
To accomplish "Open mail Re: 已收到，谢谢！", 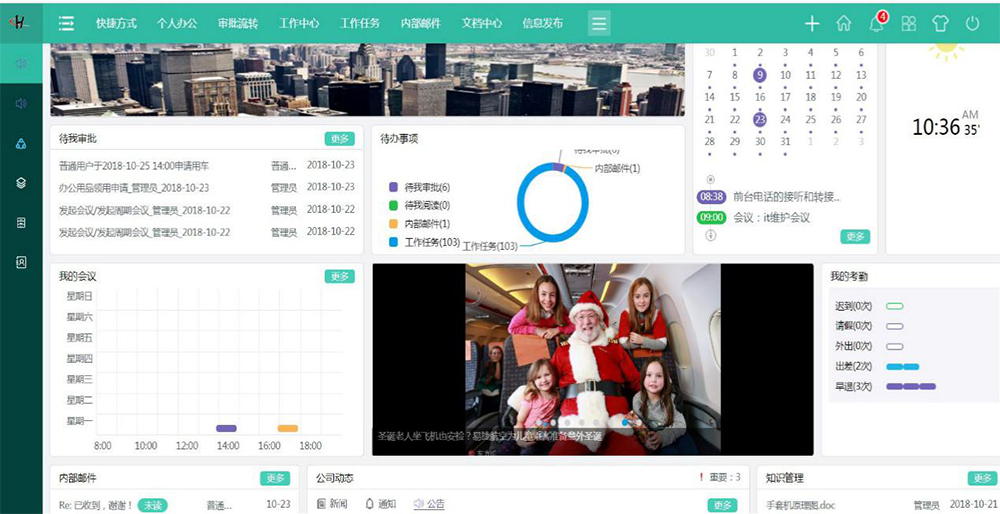I will coord(96,504).
